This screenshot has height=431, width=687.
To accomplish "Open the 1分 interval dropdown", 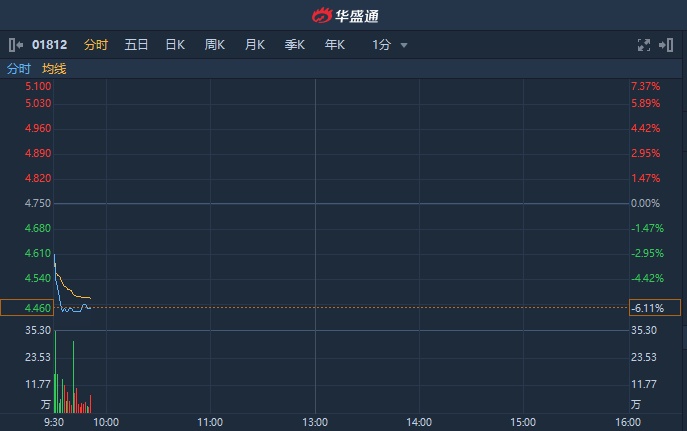I will (390, 45).
